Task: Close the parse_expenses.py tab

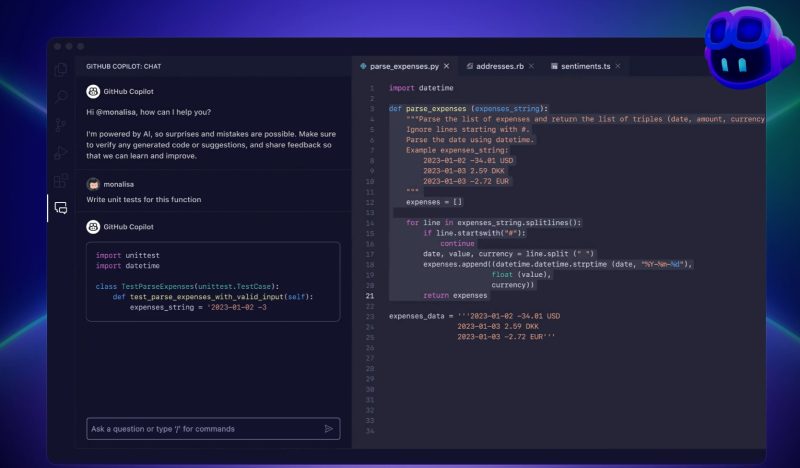Action: [x=446, y=66]
